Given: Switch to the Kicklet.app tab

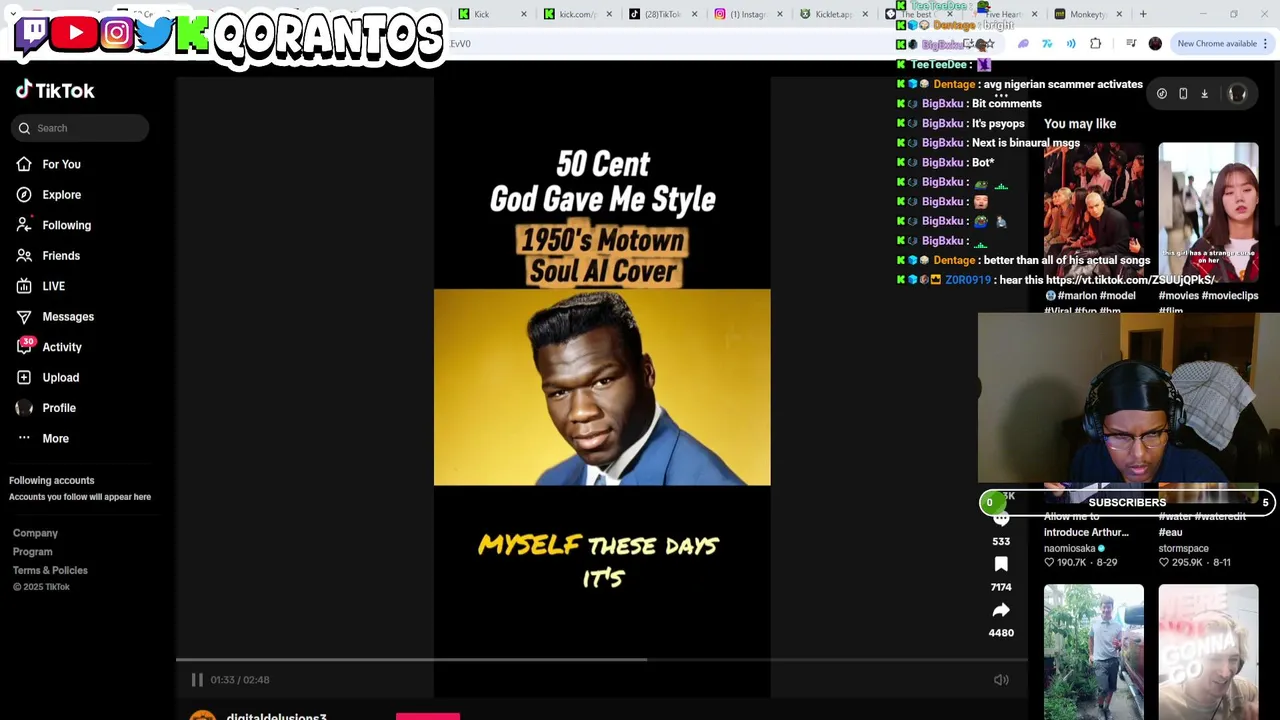Looking at the screenshot, I should pos(833,14).
